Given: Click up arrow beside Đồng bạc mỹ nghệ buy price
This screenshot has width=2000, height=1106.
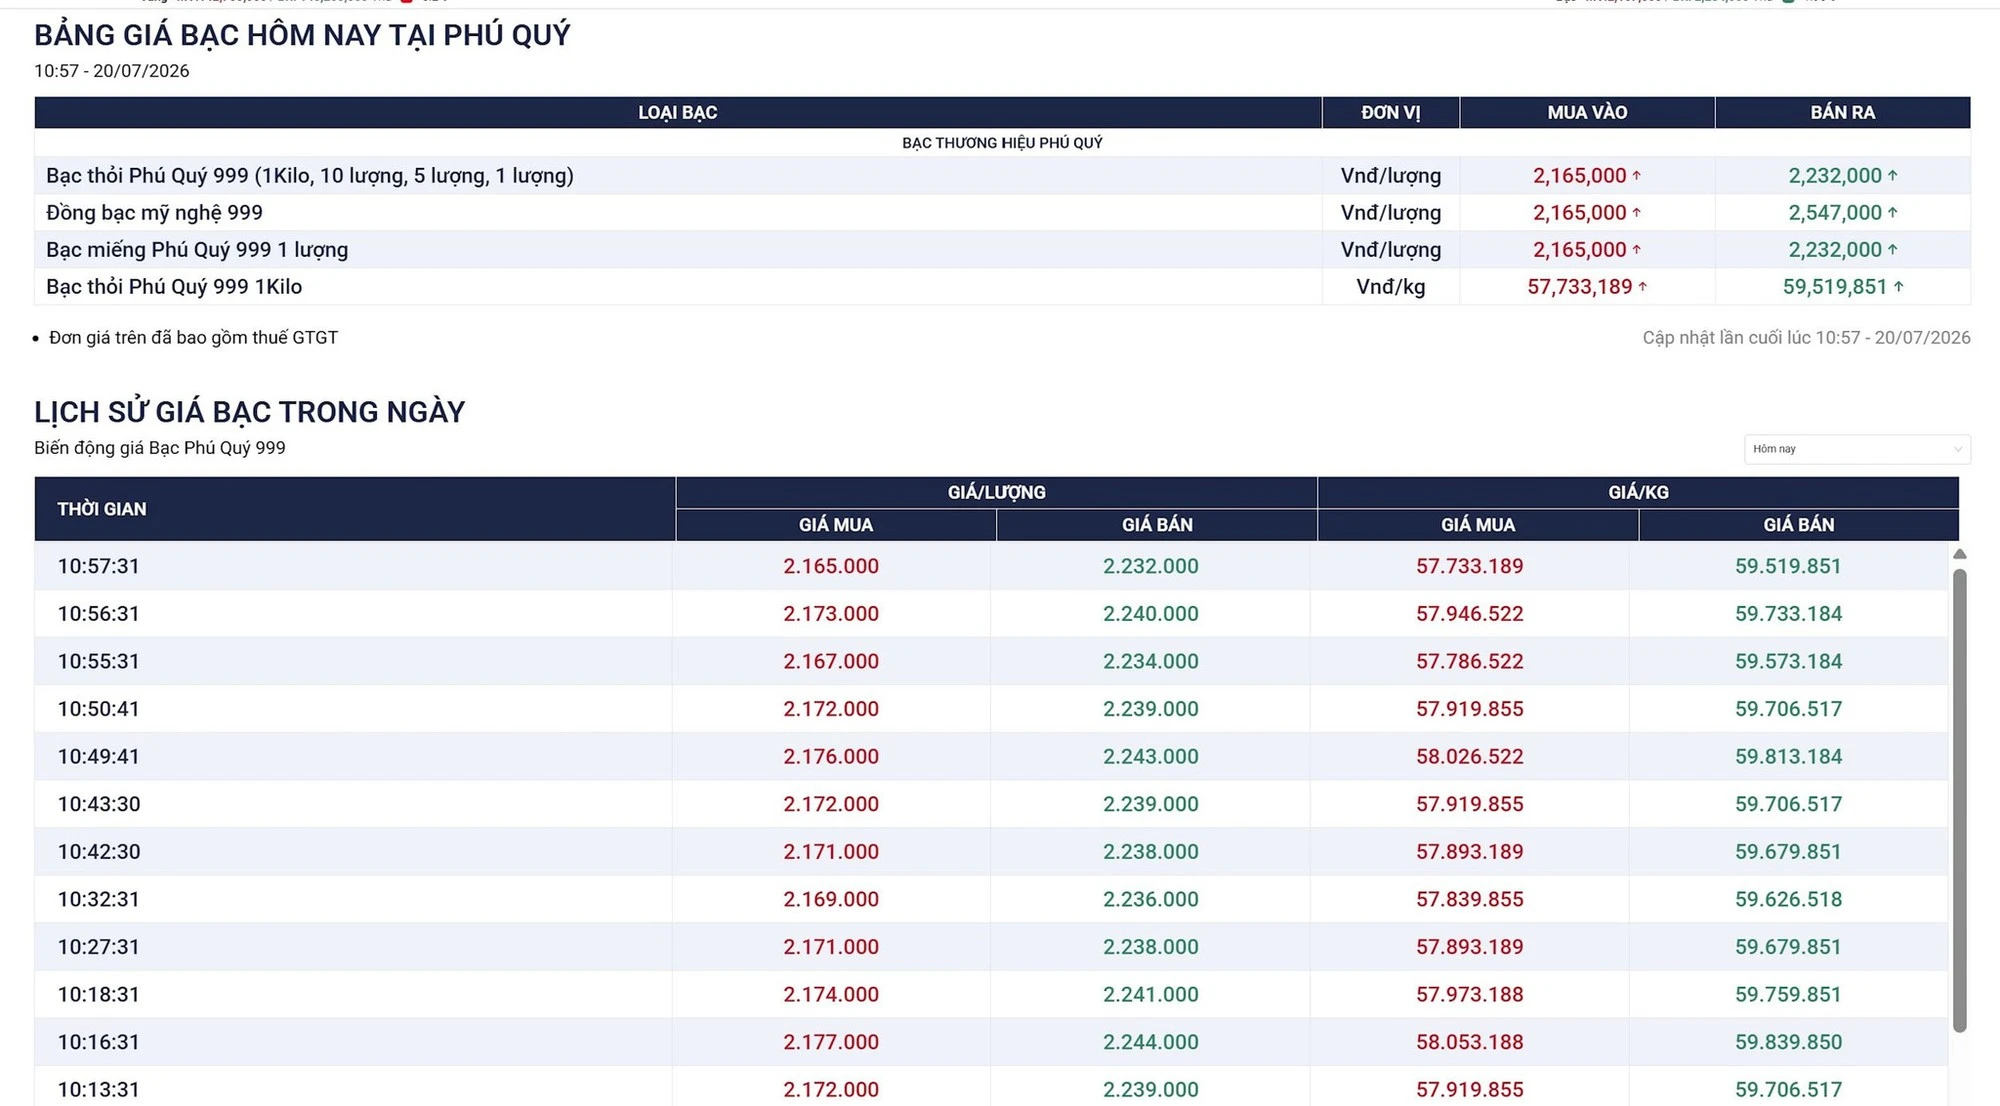Looking at the screenshot, I should [1636, 212].
